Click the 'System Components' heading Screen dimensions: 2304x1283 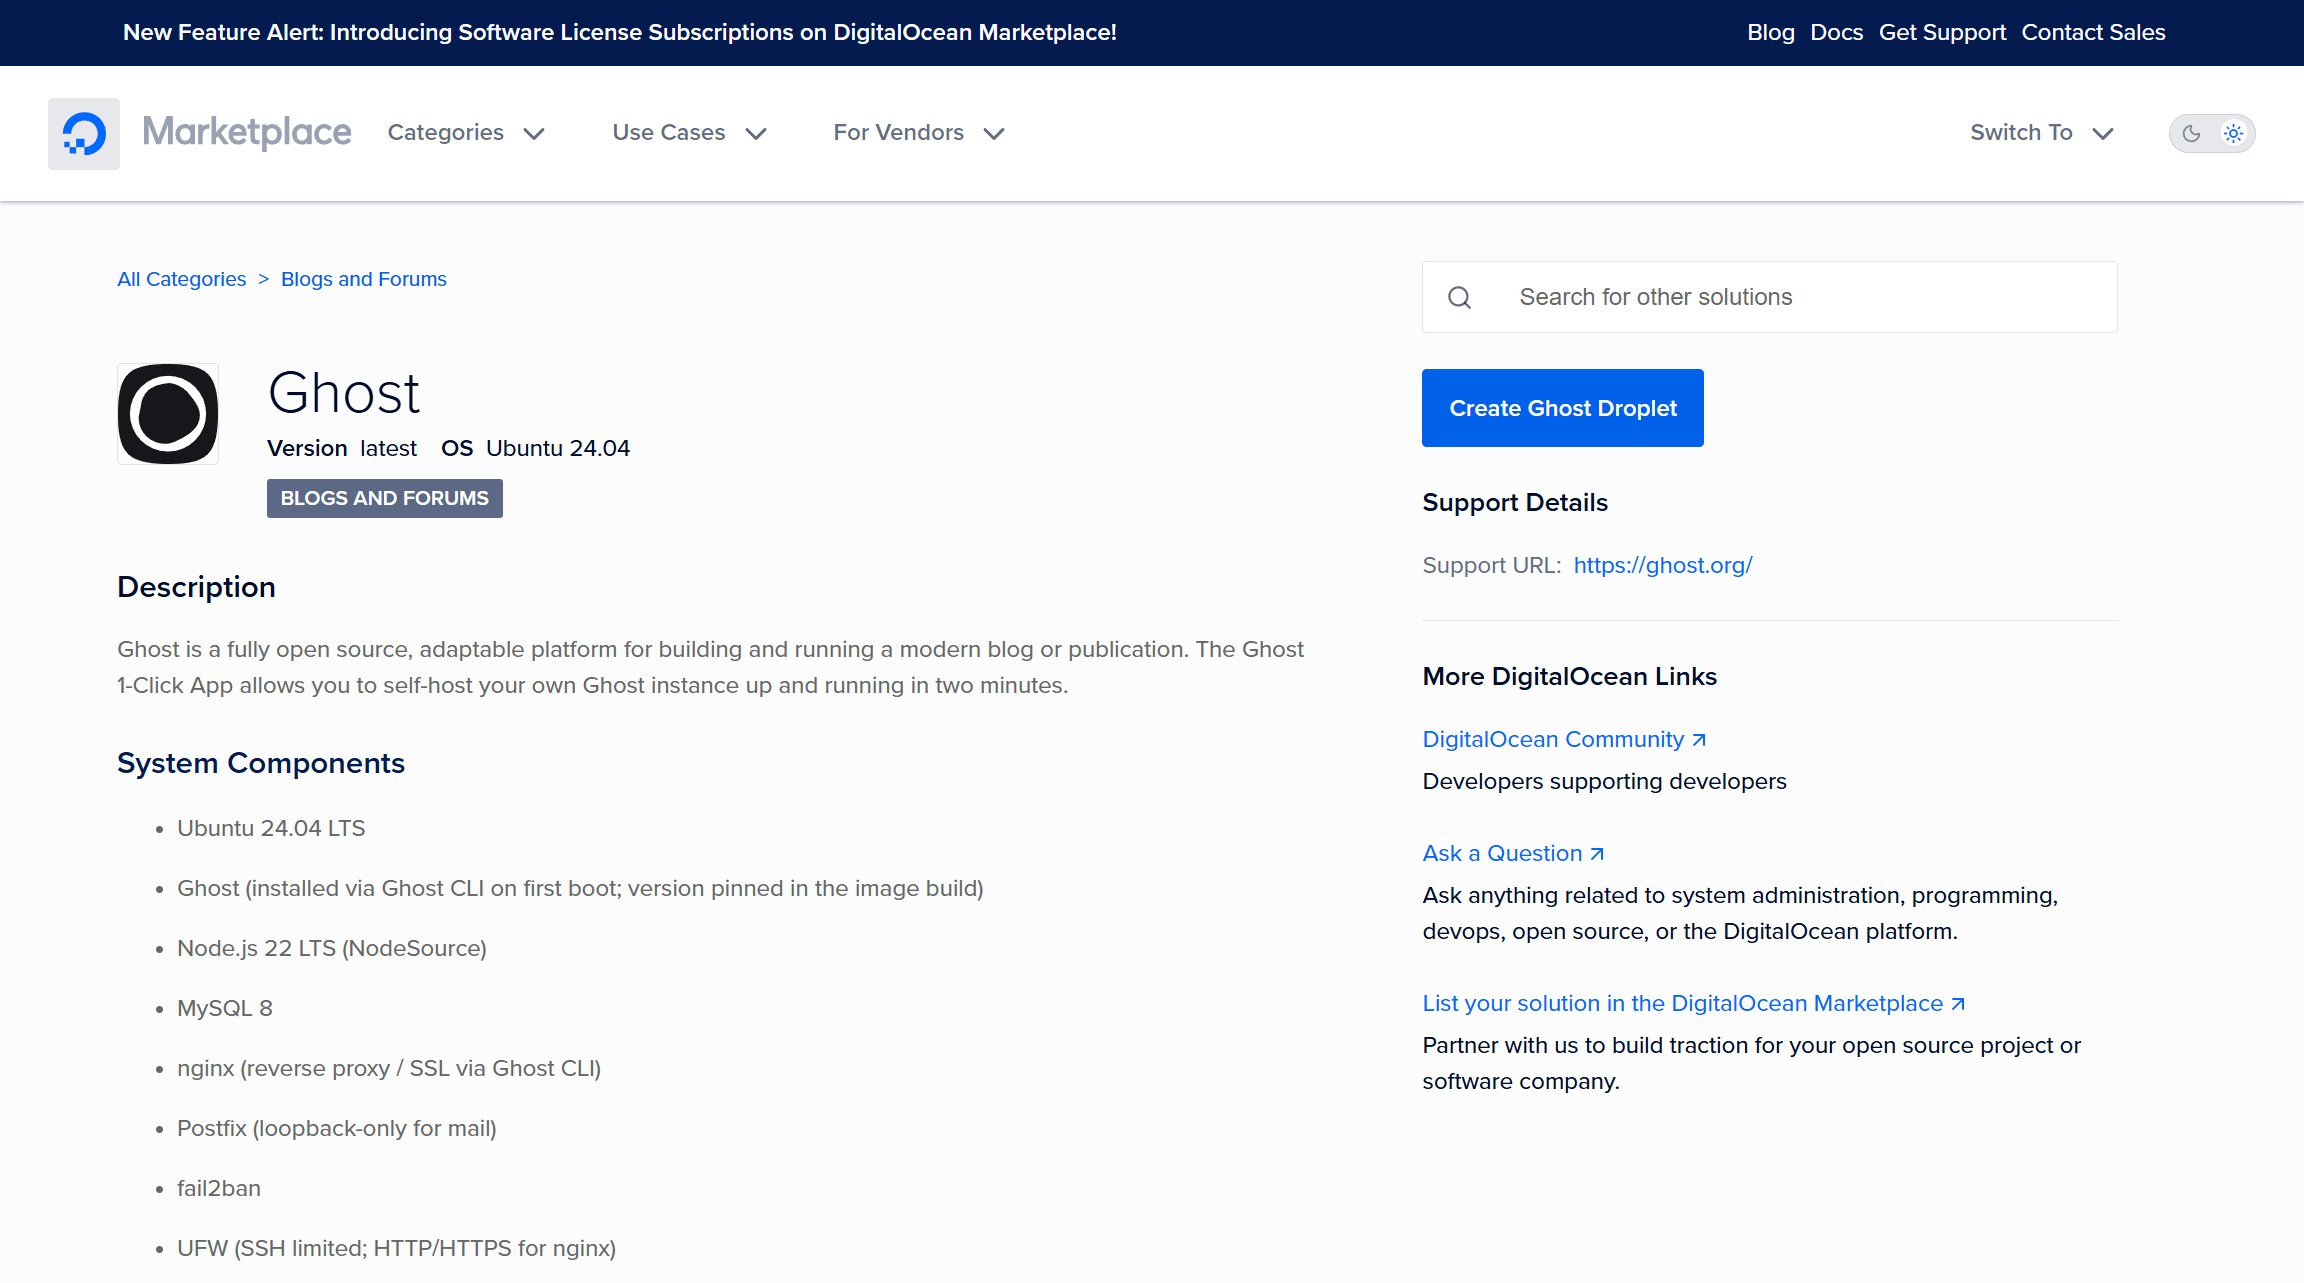coord(261,763)
